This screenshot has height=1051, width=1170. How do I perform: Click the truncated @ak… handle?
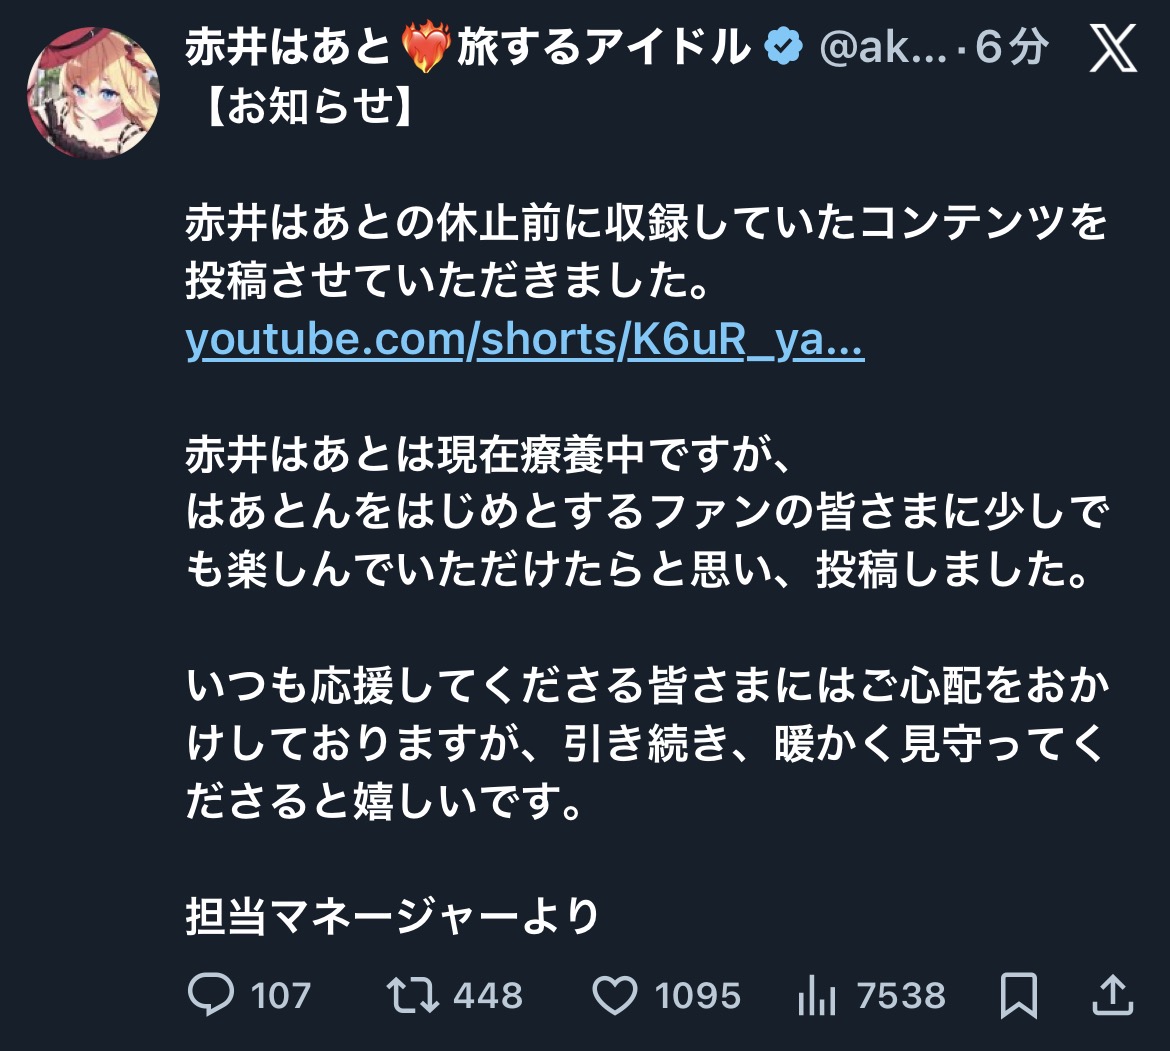882,47
